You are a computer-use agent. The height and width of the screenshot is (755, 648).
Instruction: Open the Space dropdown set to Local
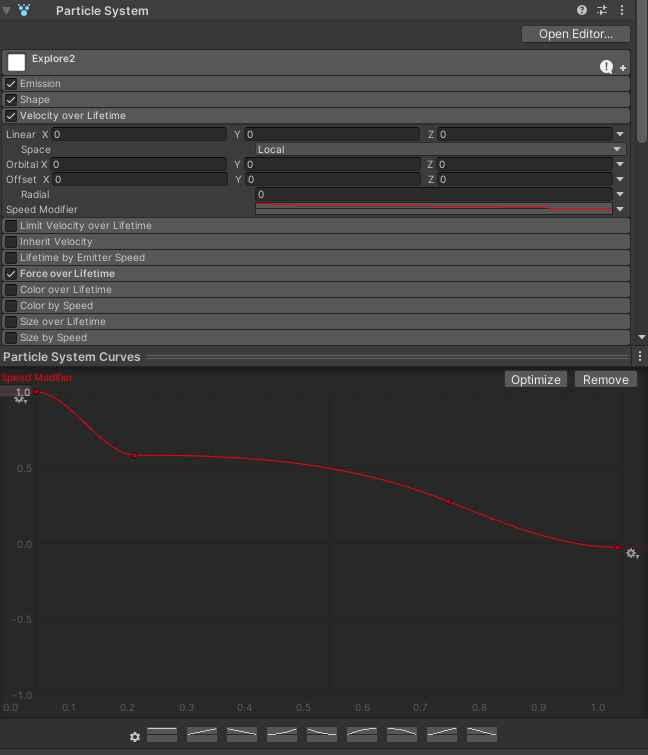441,149
